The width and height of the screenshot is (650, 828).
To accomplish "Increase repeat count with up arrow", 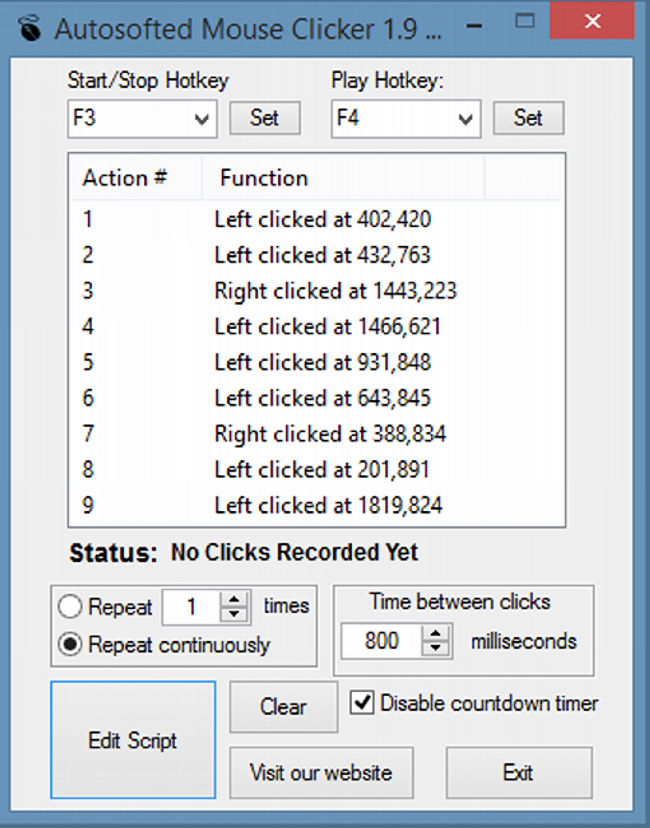I will (x=234, y=599).
